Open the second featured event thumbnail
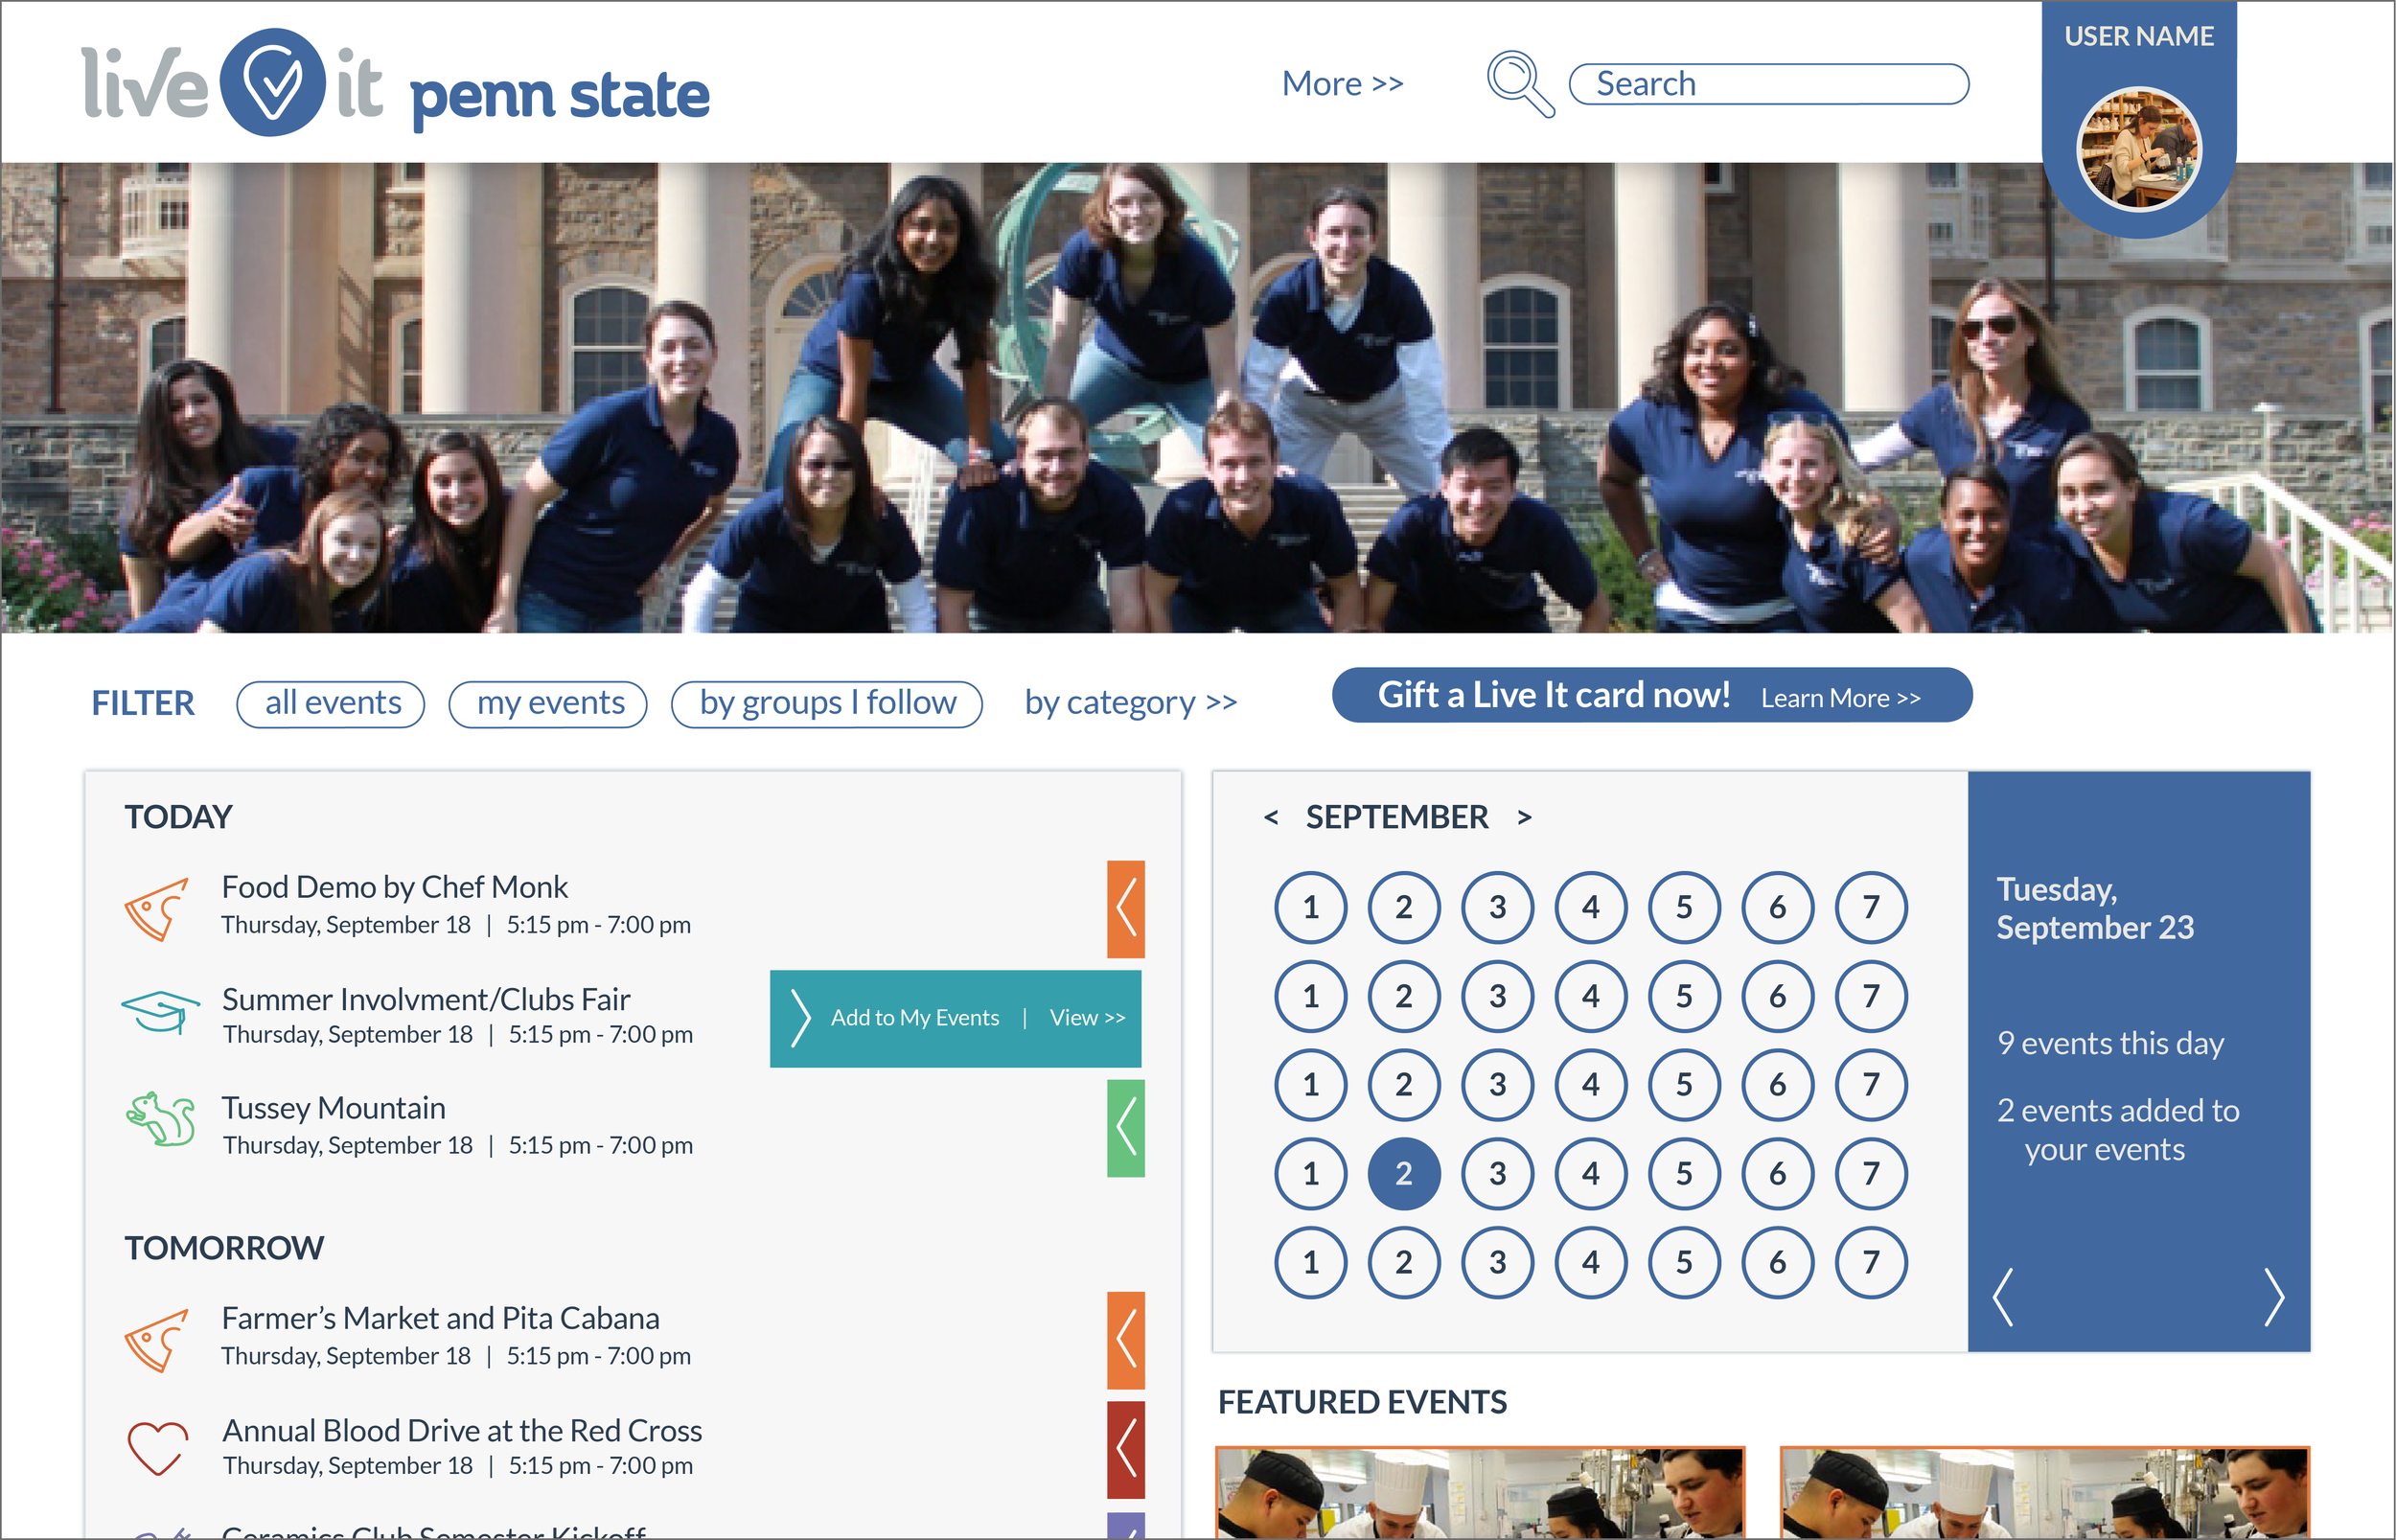Viewport: 2396px width, 1540px height. click(2045, 1492)
